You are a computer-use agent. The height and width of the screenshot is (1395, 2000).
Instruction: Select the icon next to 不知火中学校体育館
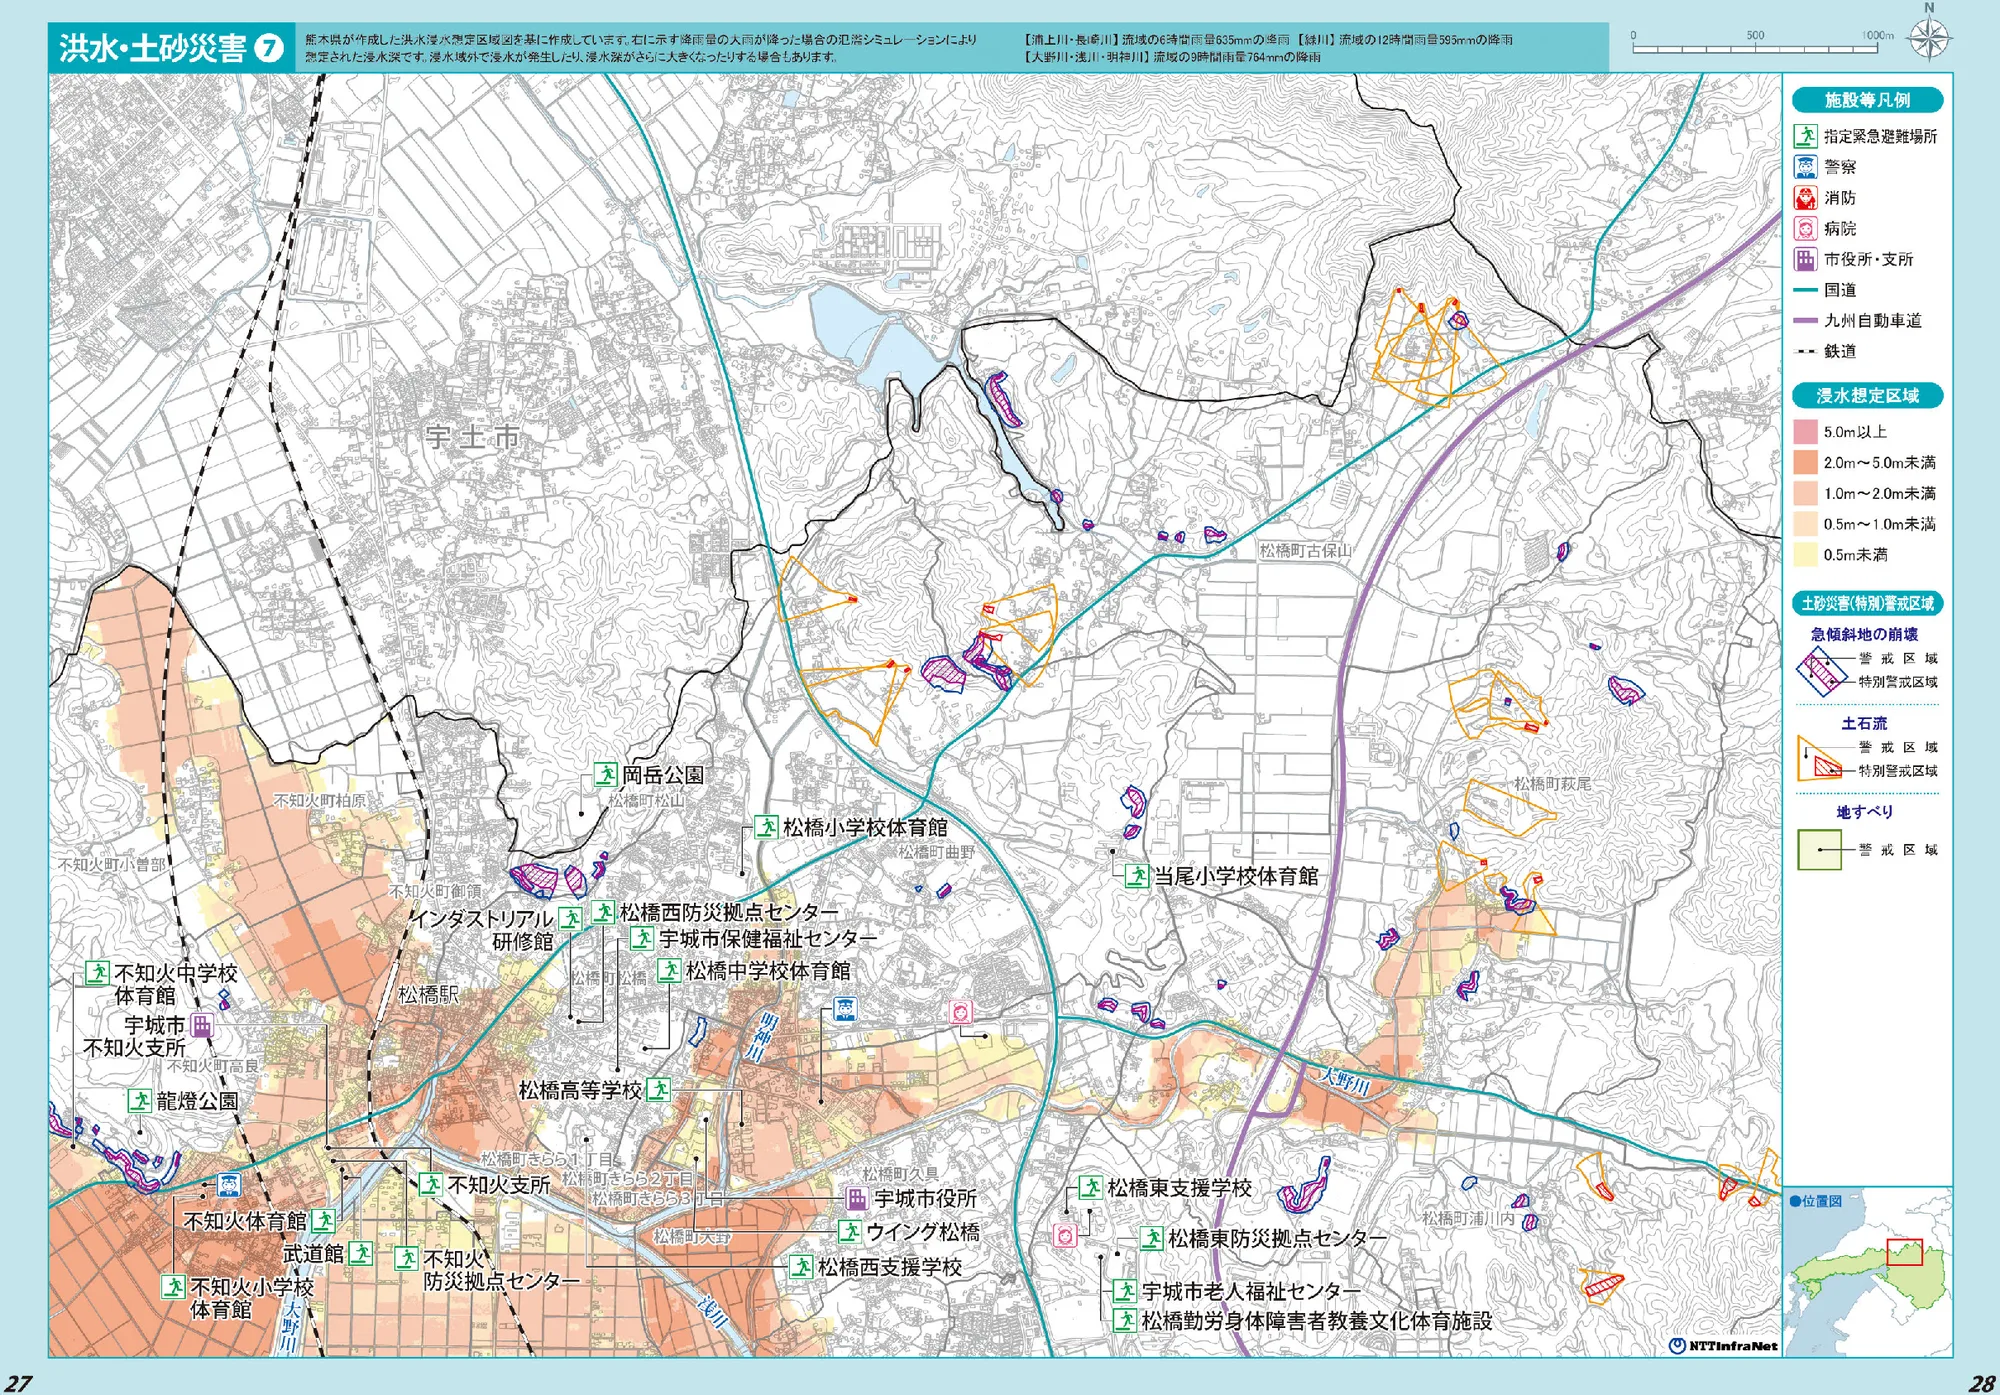(97, 972)
